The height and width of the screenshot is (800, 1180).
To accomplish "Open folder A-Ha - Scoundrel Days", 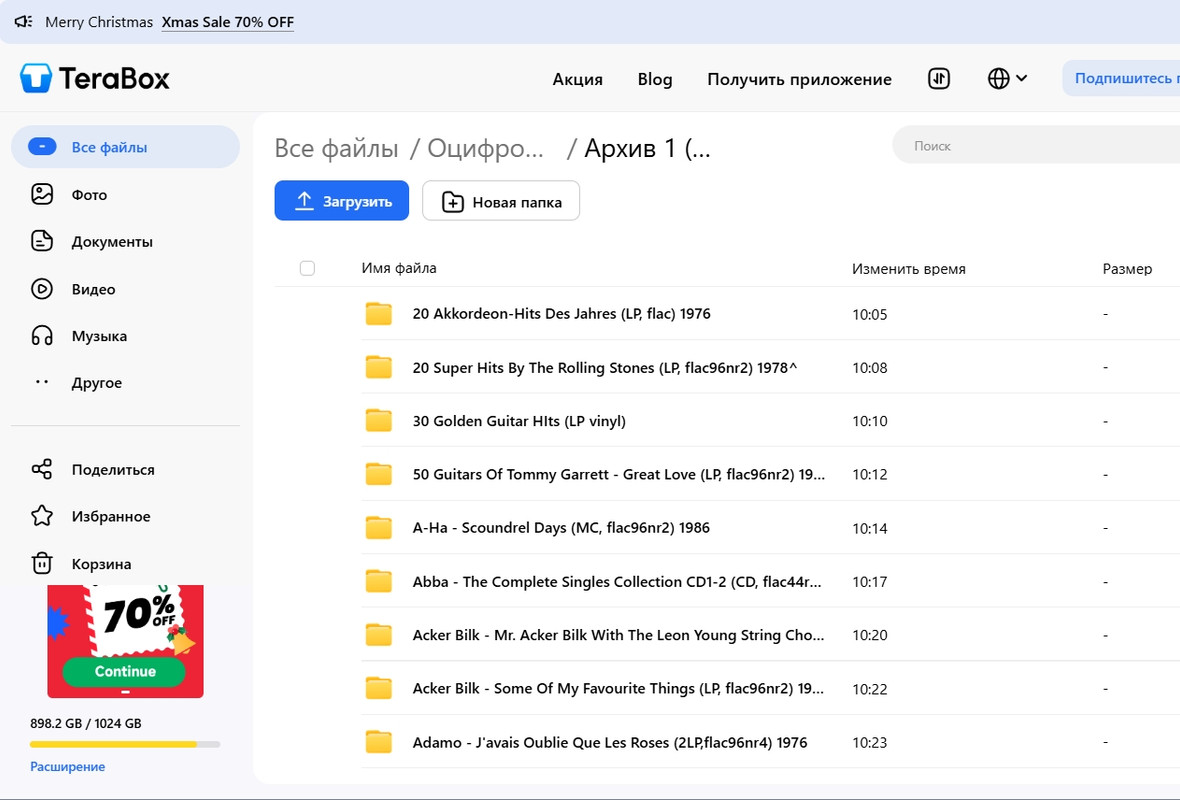I will click(x=561, y=528).
